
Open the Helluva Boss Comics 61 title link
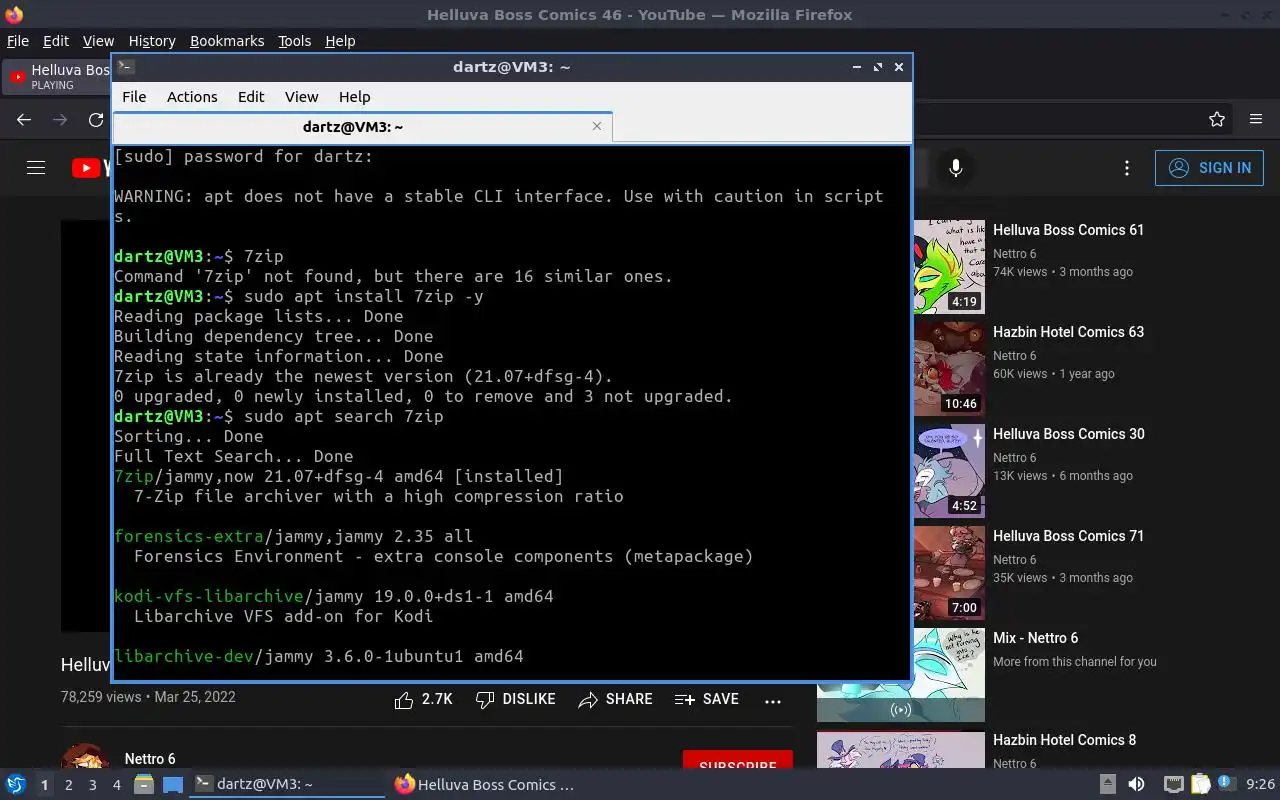coord(1068,230)
